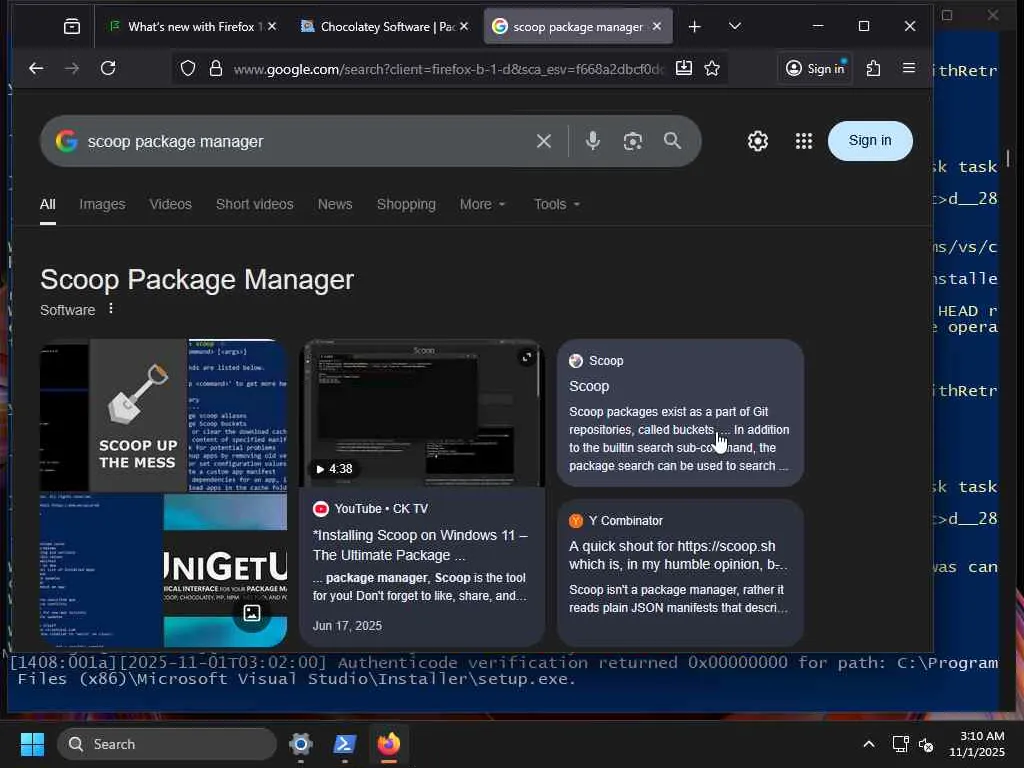Open Installing Scoop on Windows 11 video
This screenshot has width=1024, height=768.
421,545
